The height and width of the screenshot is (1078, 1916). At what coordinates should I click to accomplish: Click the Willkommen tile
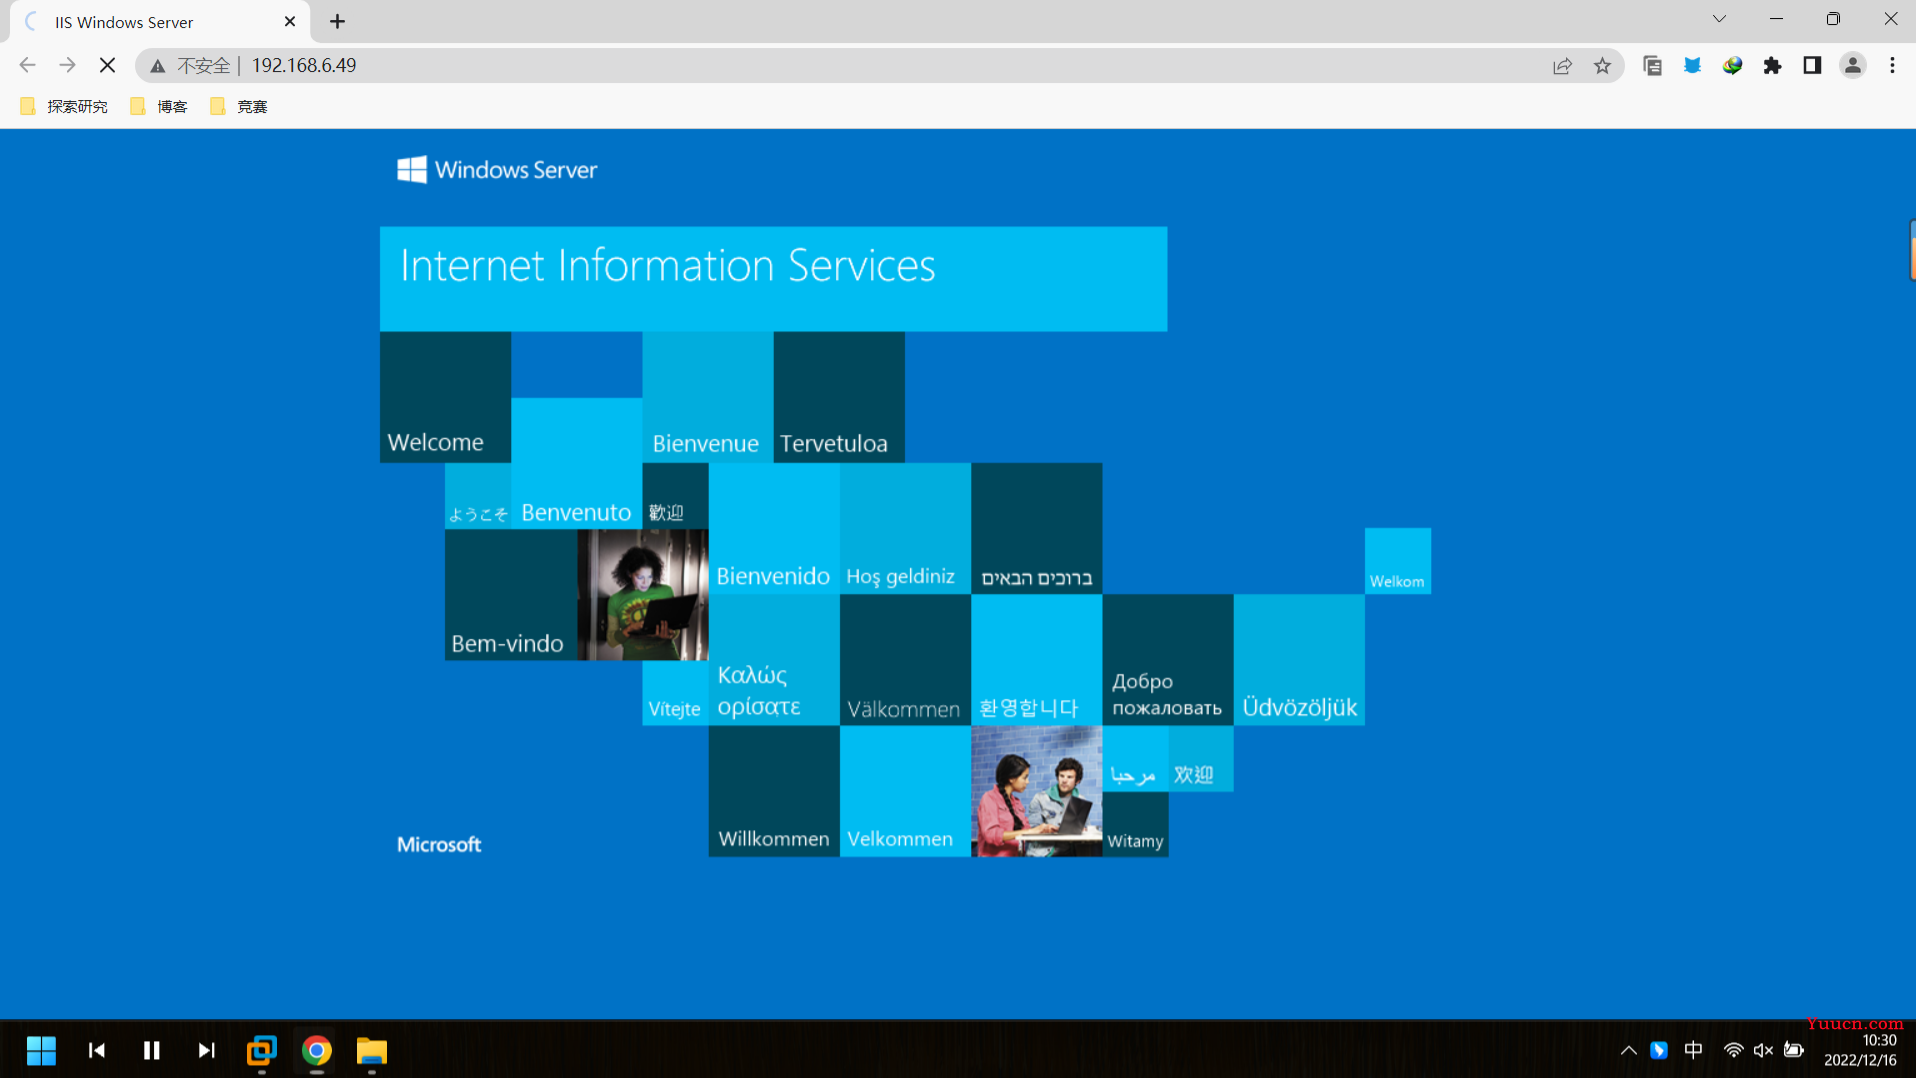coord(774,791)
